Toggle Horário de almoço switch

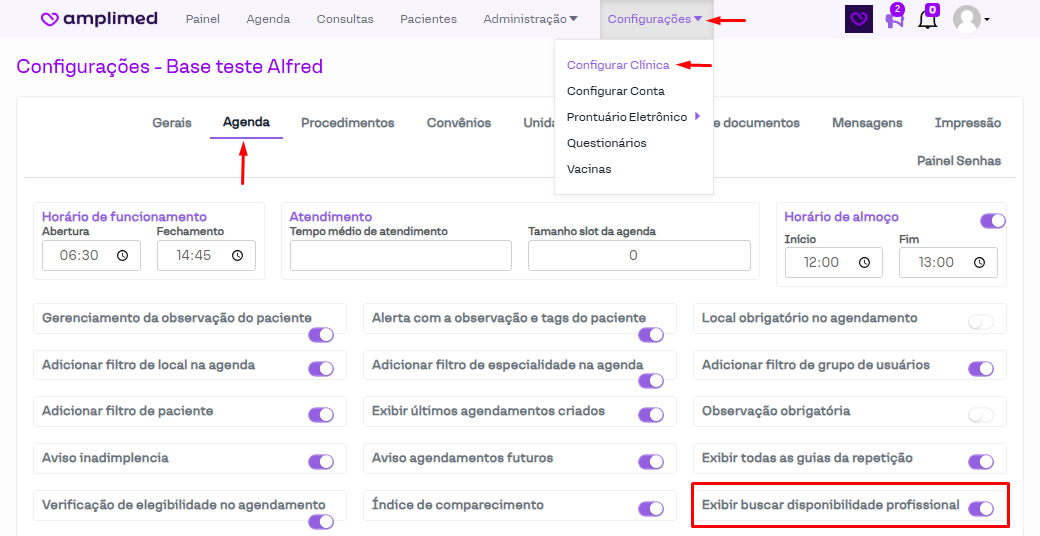(992, 221)
